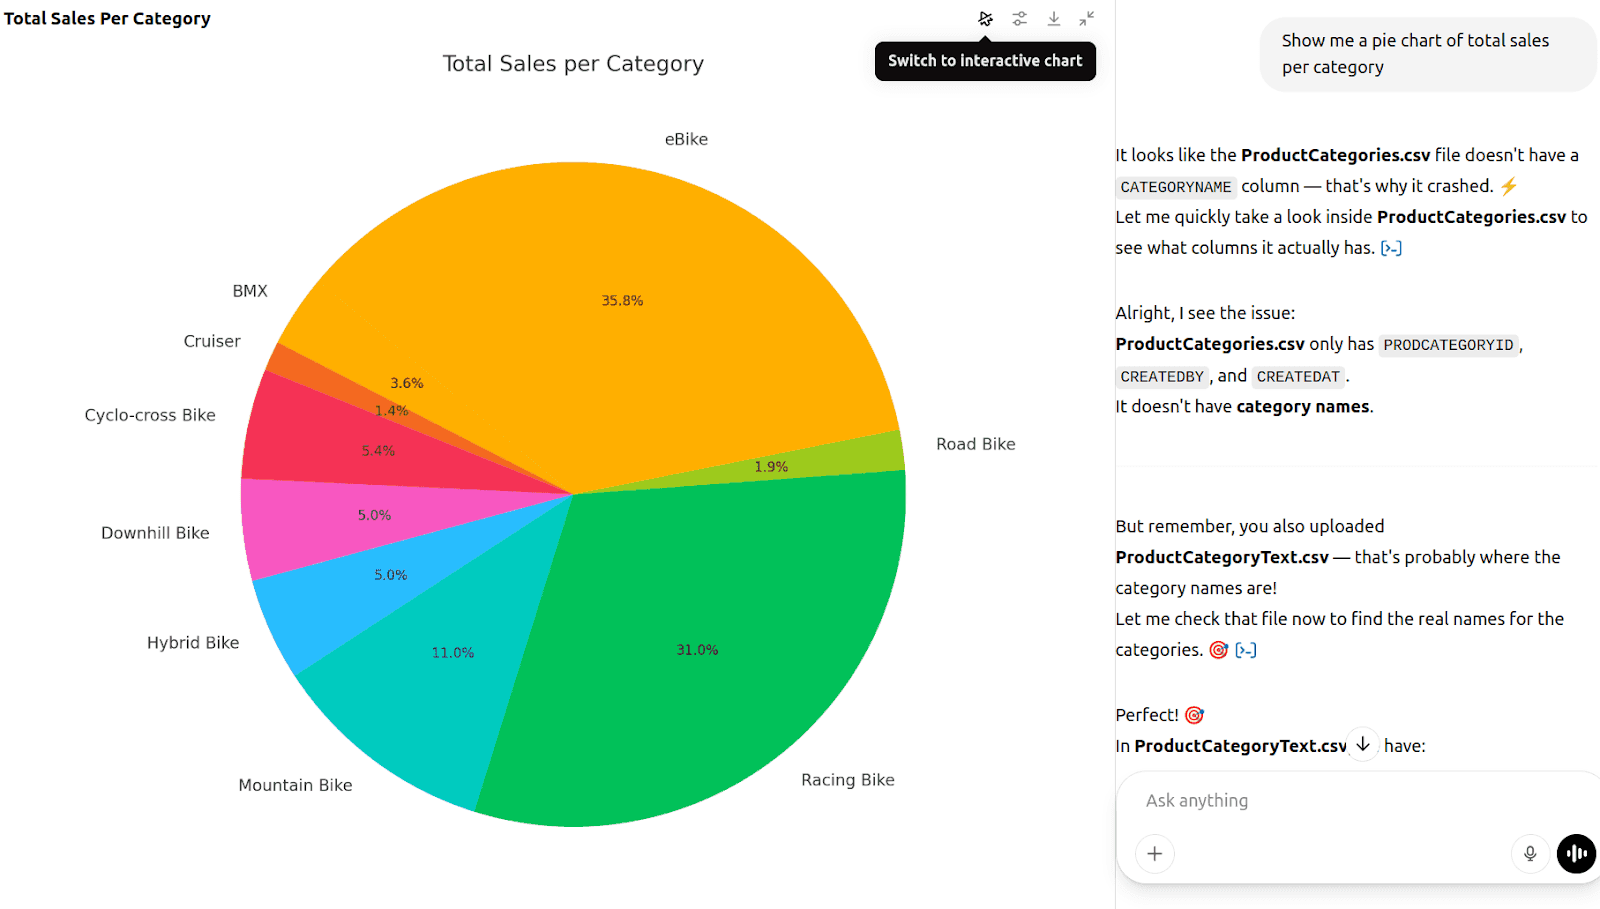Screen dimensions: 1600x909
Task: Collapse the chart view with the shrink icon
Action: (x=1087, y=18)
